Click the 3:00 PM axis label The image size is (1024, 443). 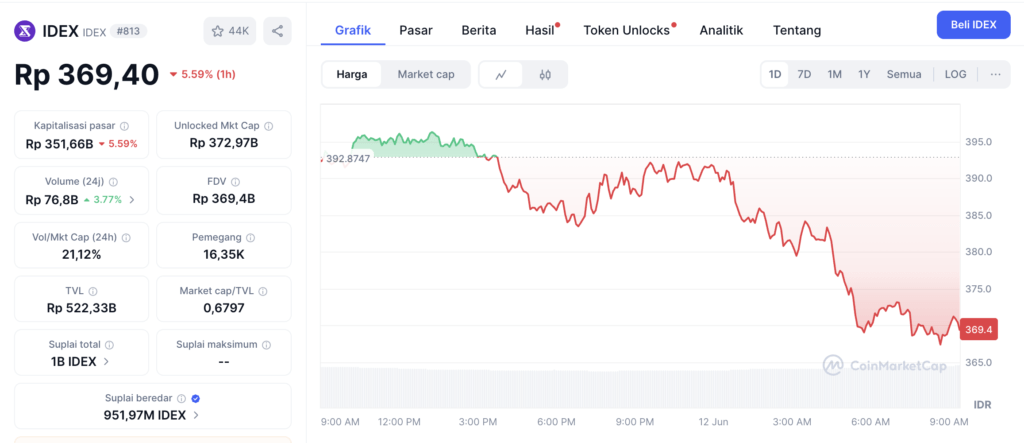[x=478, y=422]
